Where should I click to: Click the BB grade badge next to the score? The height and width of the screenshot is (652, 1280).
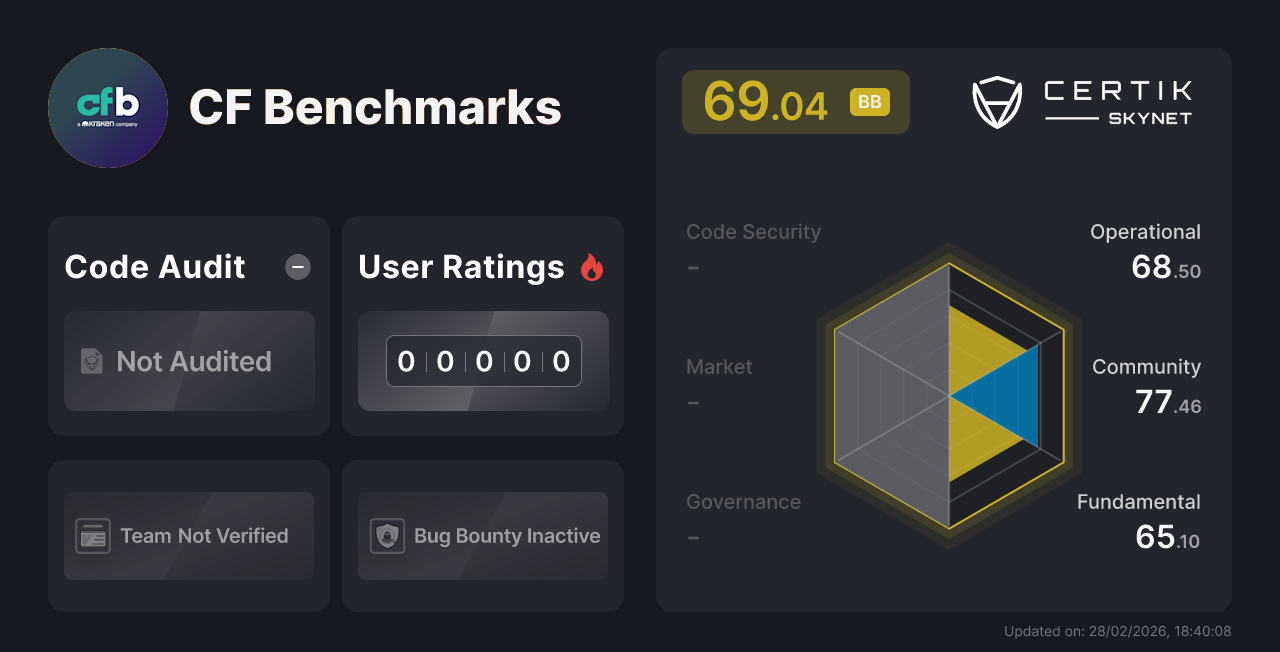[869, 101]
